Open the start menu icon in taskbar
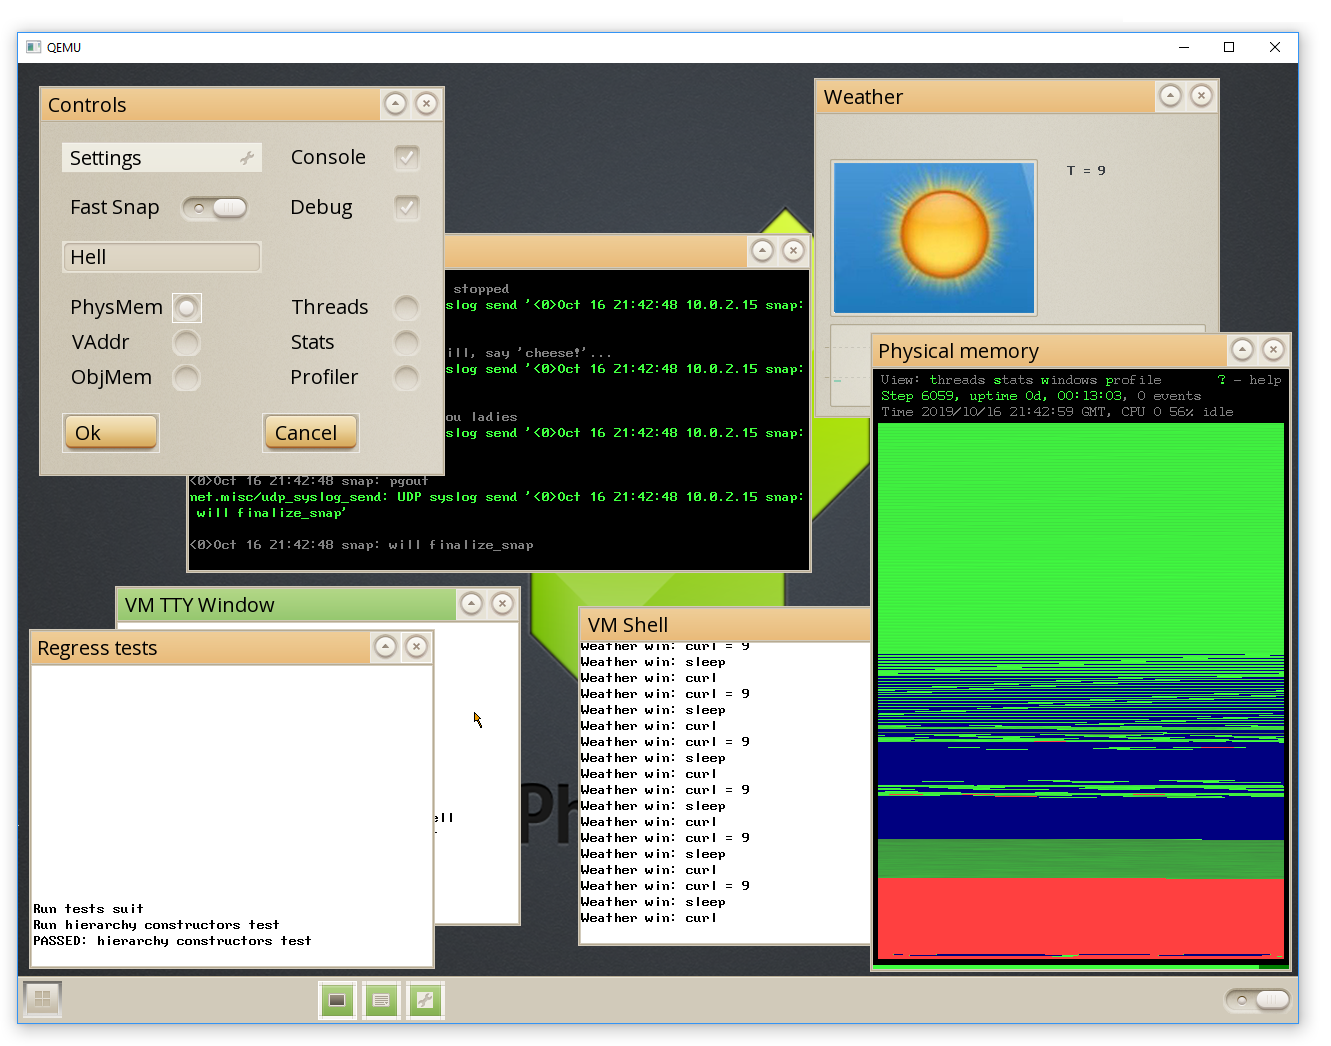 42,999
